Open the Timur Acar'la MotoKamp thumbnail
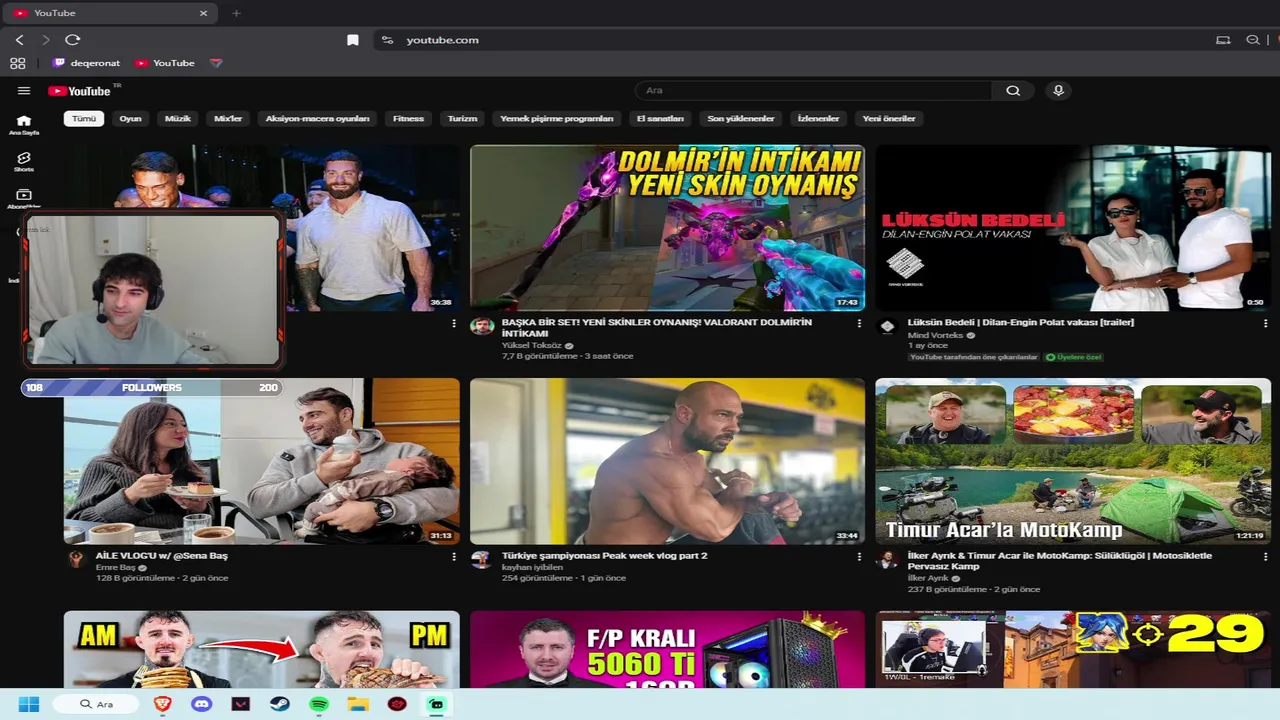Screen dimensions: 1280x720 [1073, 461]
